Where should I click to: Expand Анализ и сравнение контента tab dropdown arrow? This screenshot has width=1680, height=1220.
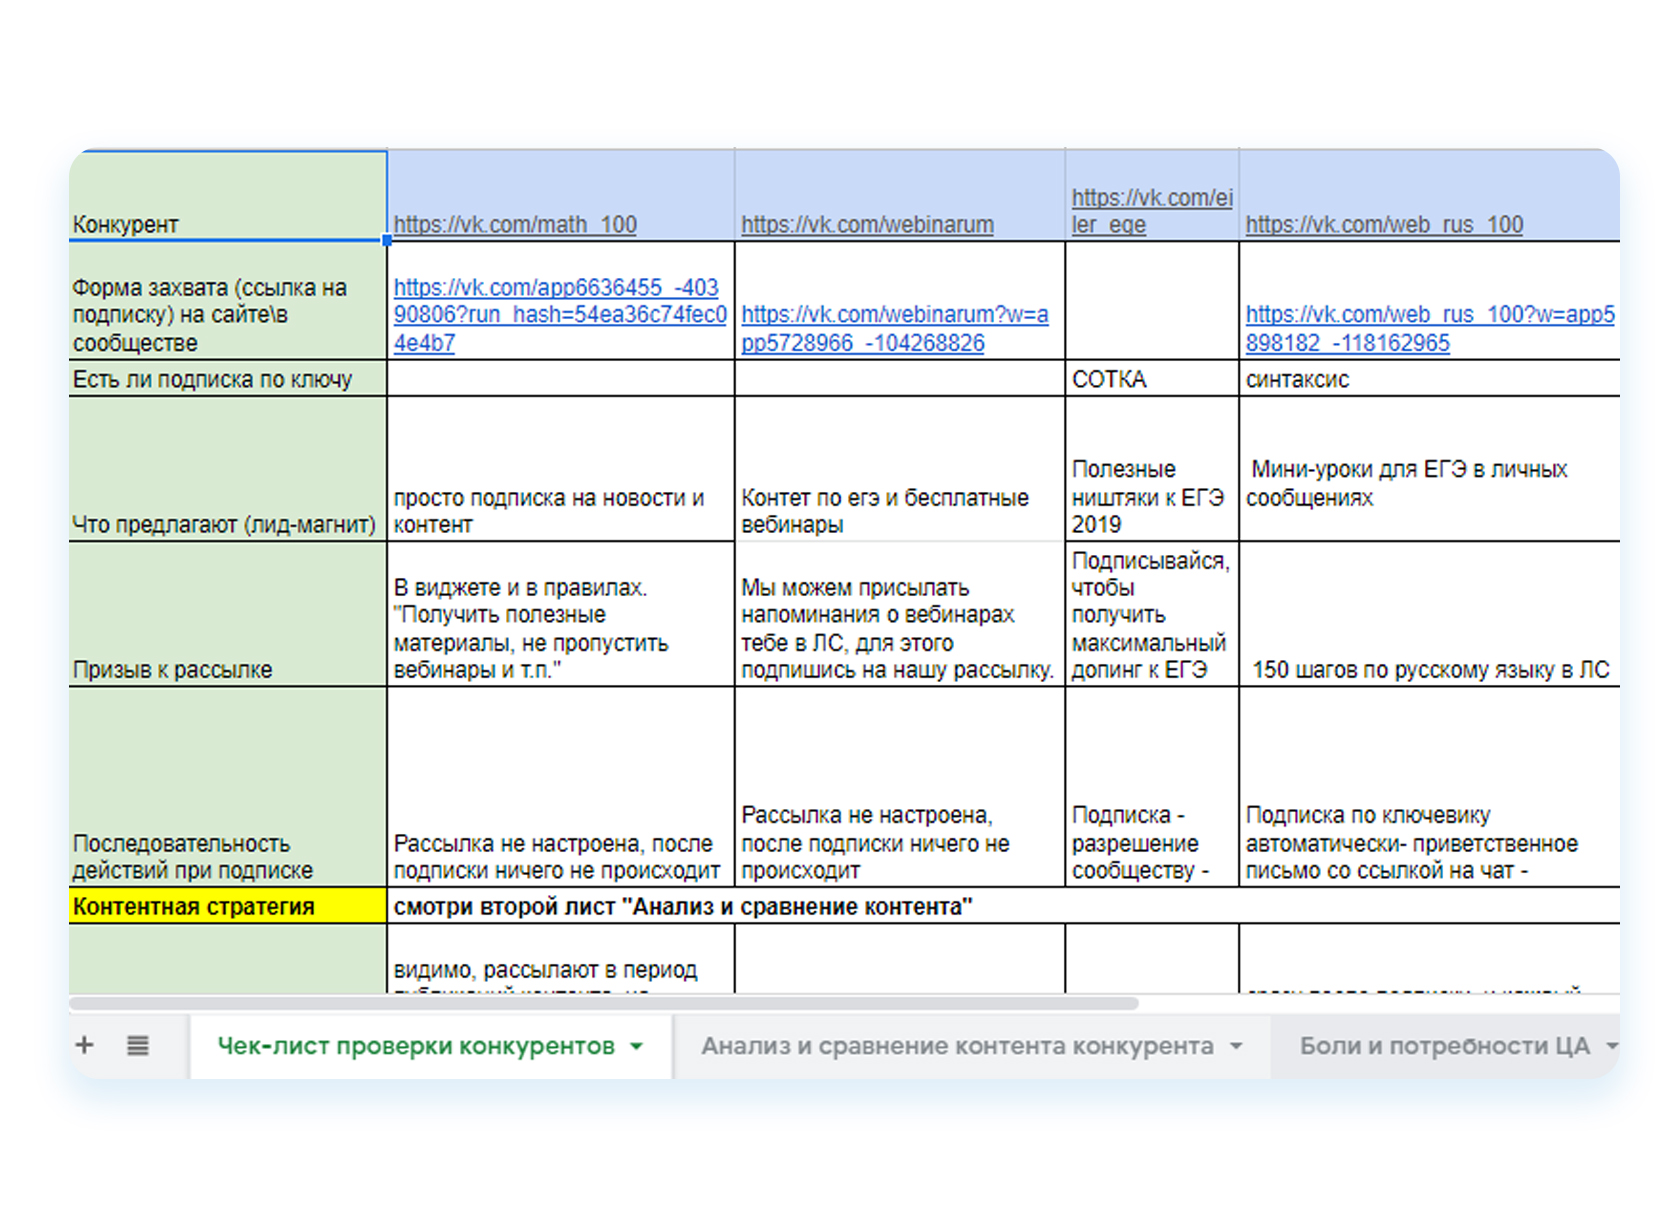tap(1236, 1047)
